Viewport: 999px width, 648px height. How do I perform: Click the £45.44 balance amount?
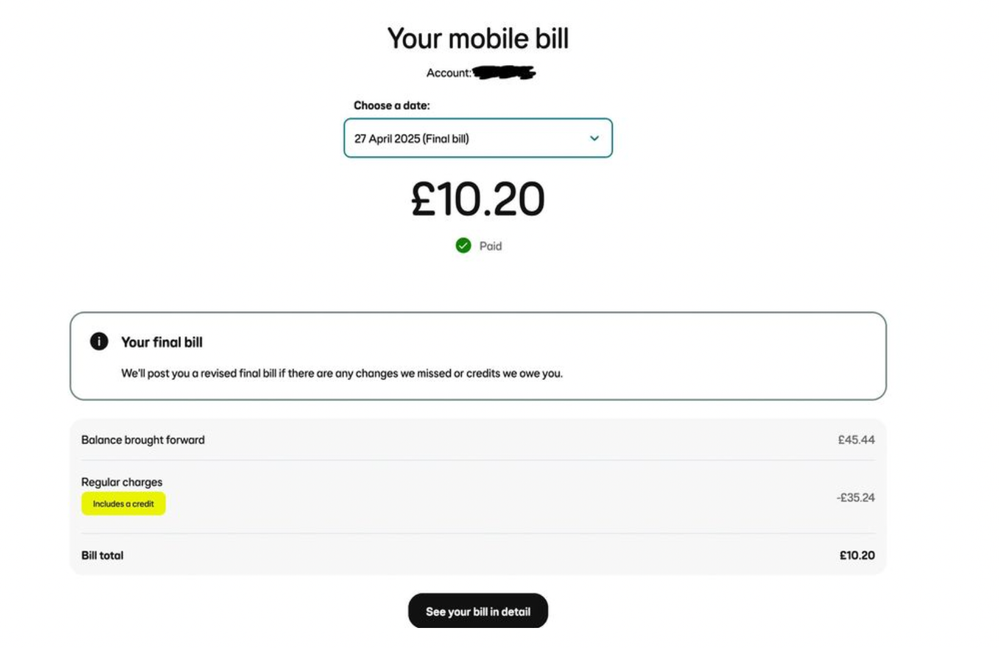tap(856, 440)
